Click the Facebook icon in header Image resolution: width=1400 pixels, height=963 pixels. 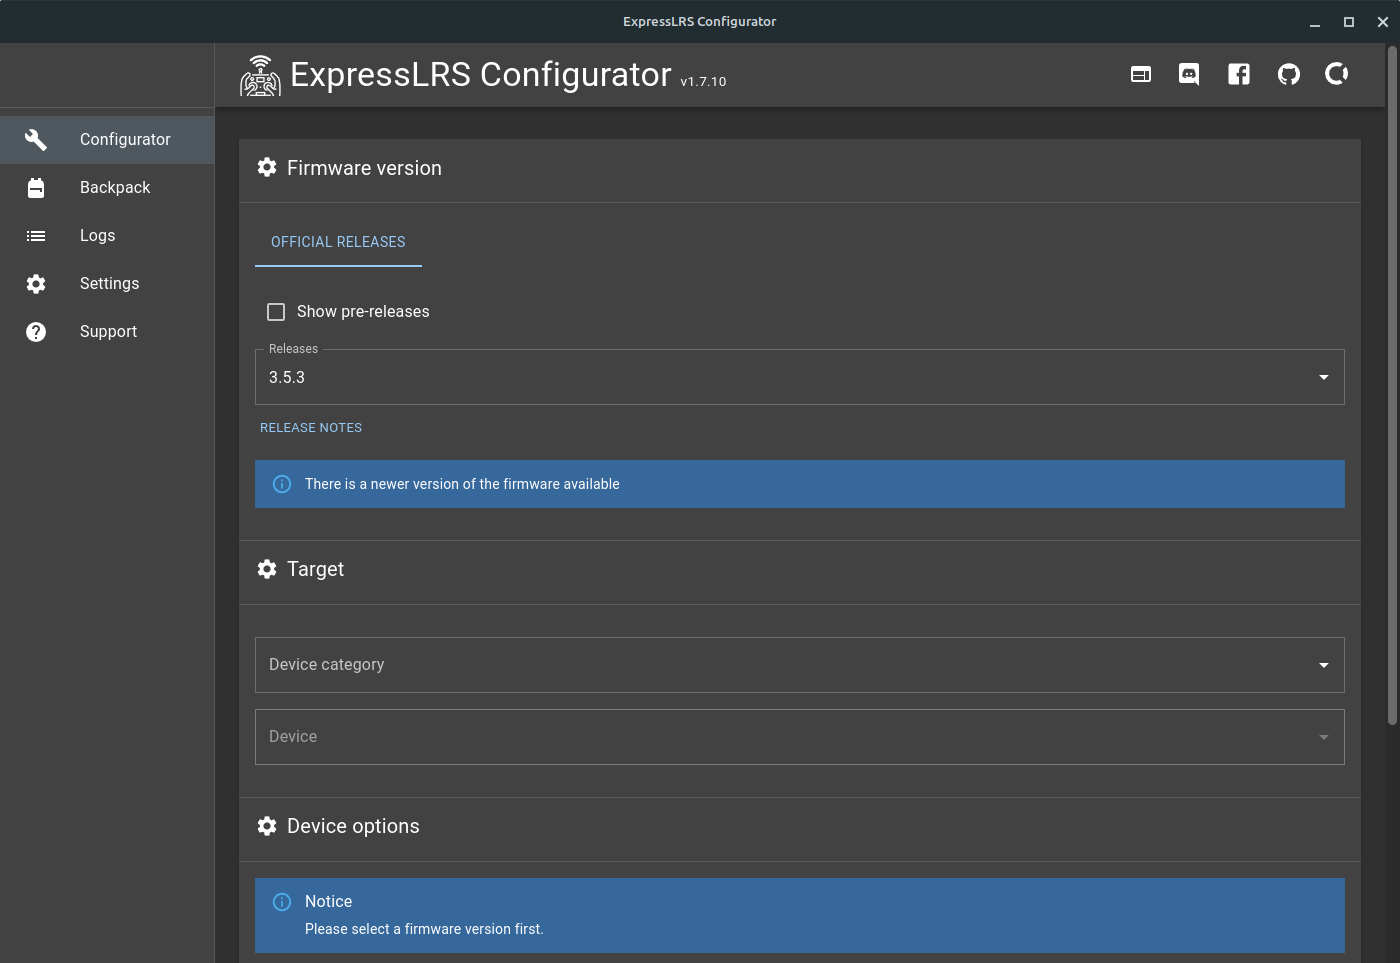click(1239, 75)
